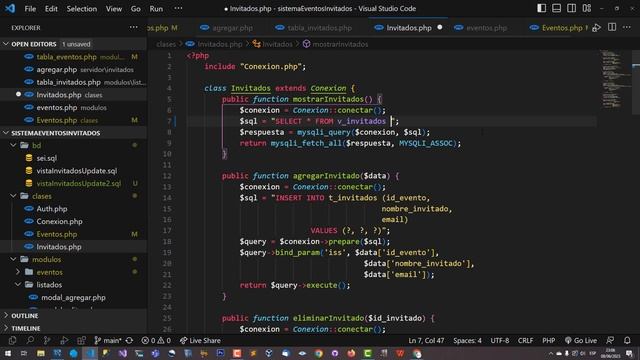Screen dimensions: 640x360
Task: Click the Run or Debug icon in editor toolbar
Action: point(597,28)
